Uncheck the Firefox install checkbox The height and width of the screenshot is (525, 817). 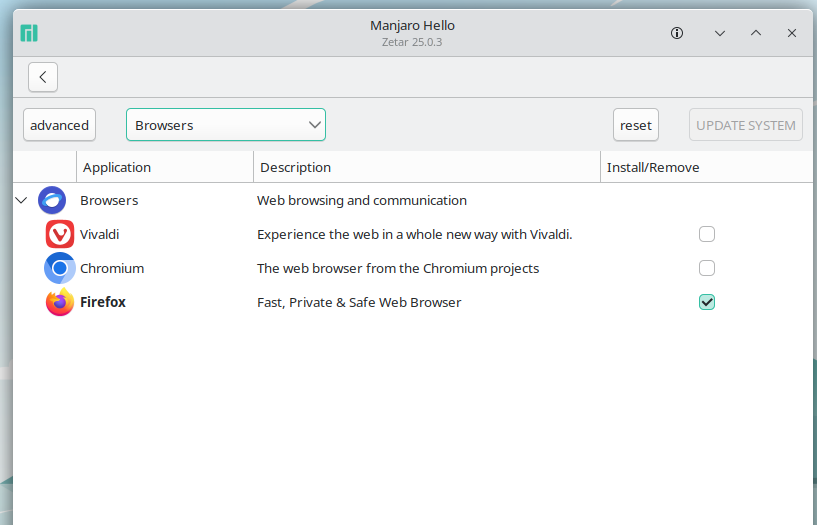tap(707, 302)
